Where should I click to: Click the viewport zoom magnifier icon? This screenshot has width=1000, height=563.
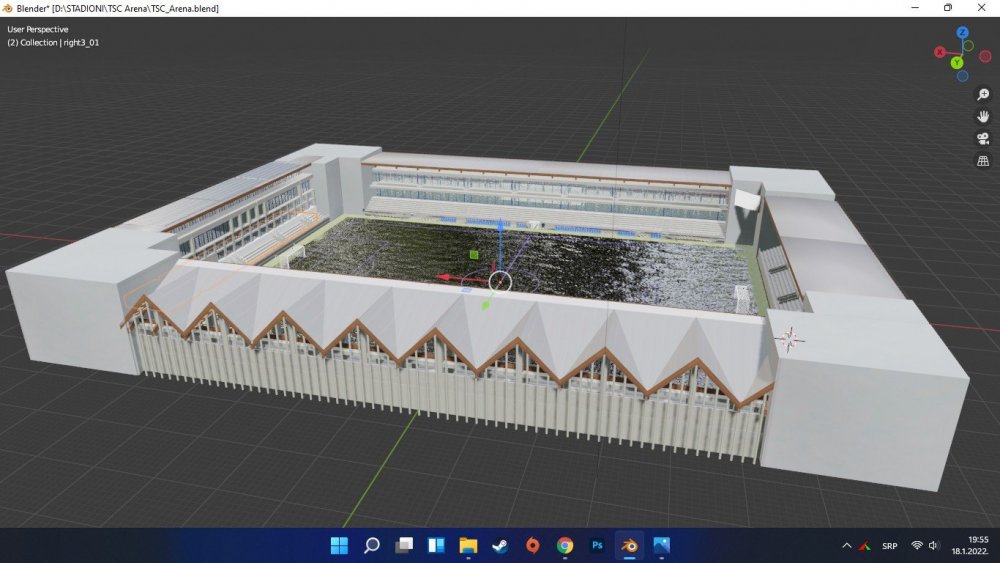(x=982, y=94)
